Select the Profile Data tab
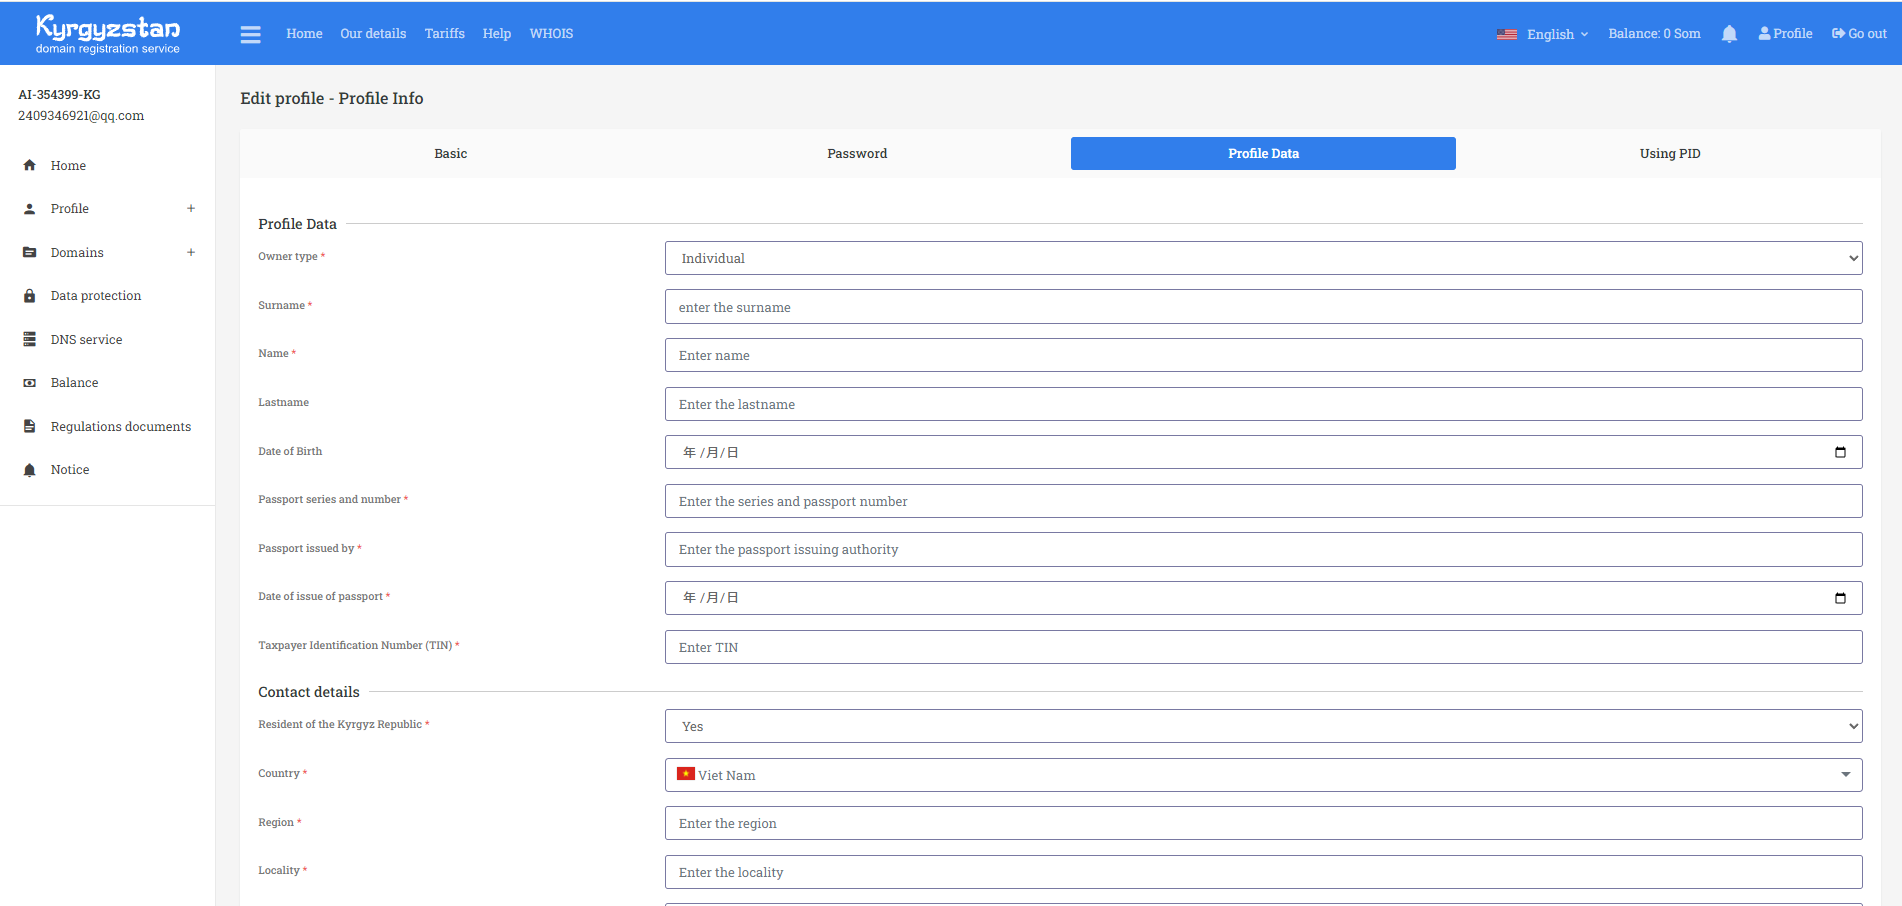The image size is (1902, 906). 1263,154
